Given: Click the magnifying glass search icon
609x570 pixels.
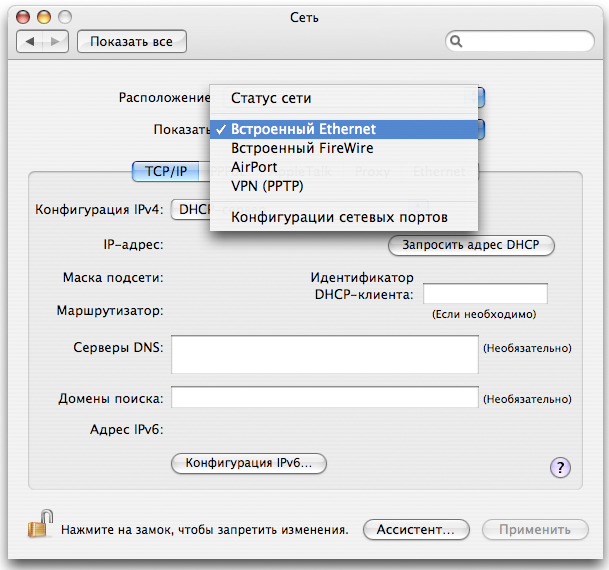Looking at the screenshot, I should (x=457, y=41).
